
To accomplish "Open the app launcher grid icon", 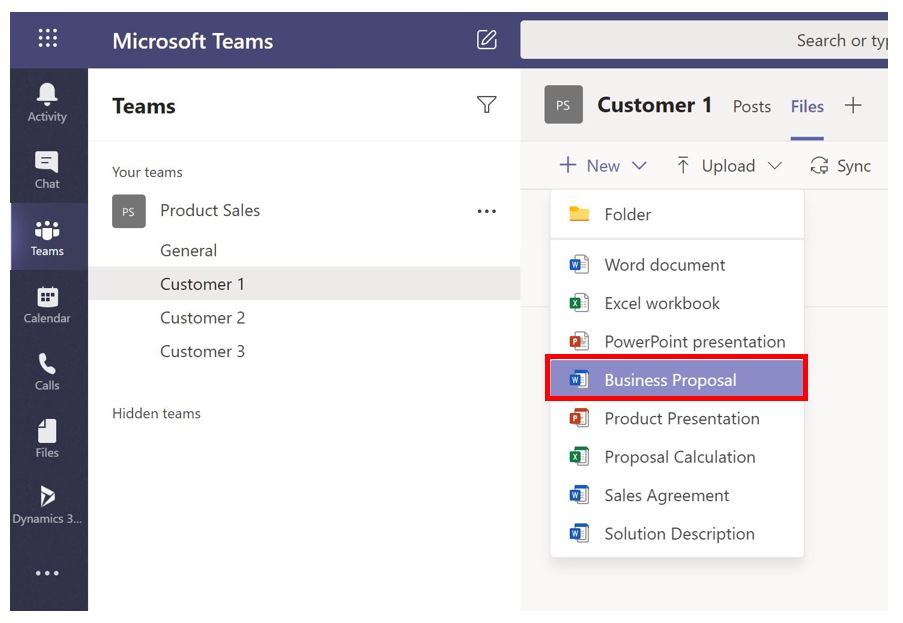I will (48, 40).
